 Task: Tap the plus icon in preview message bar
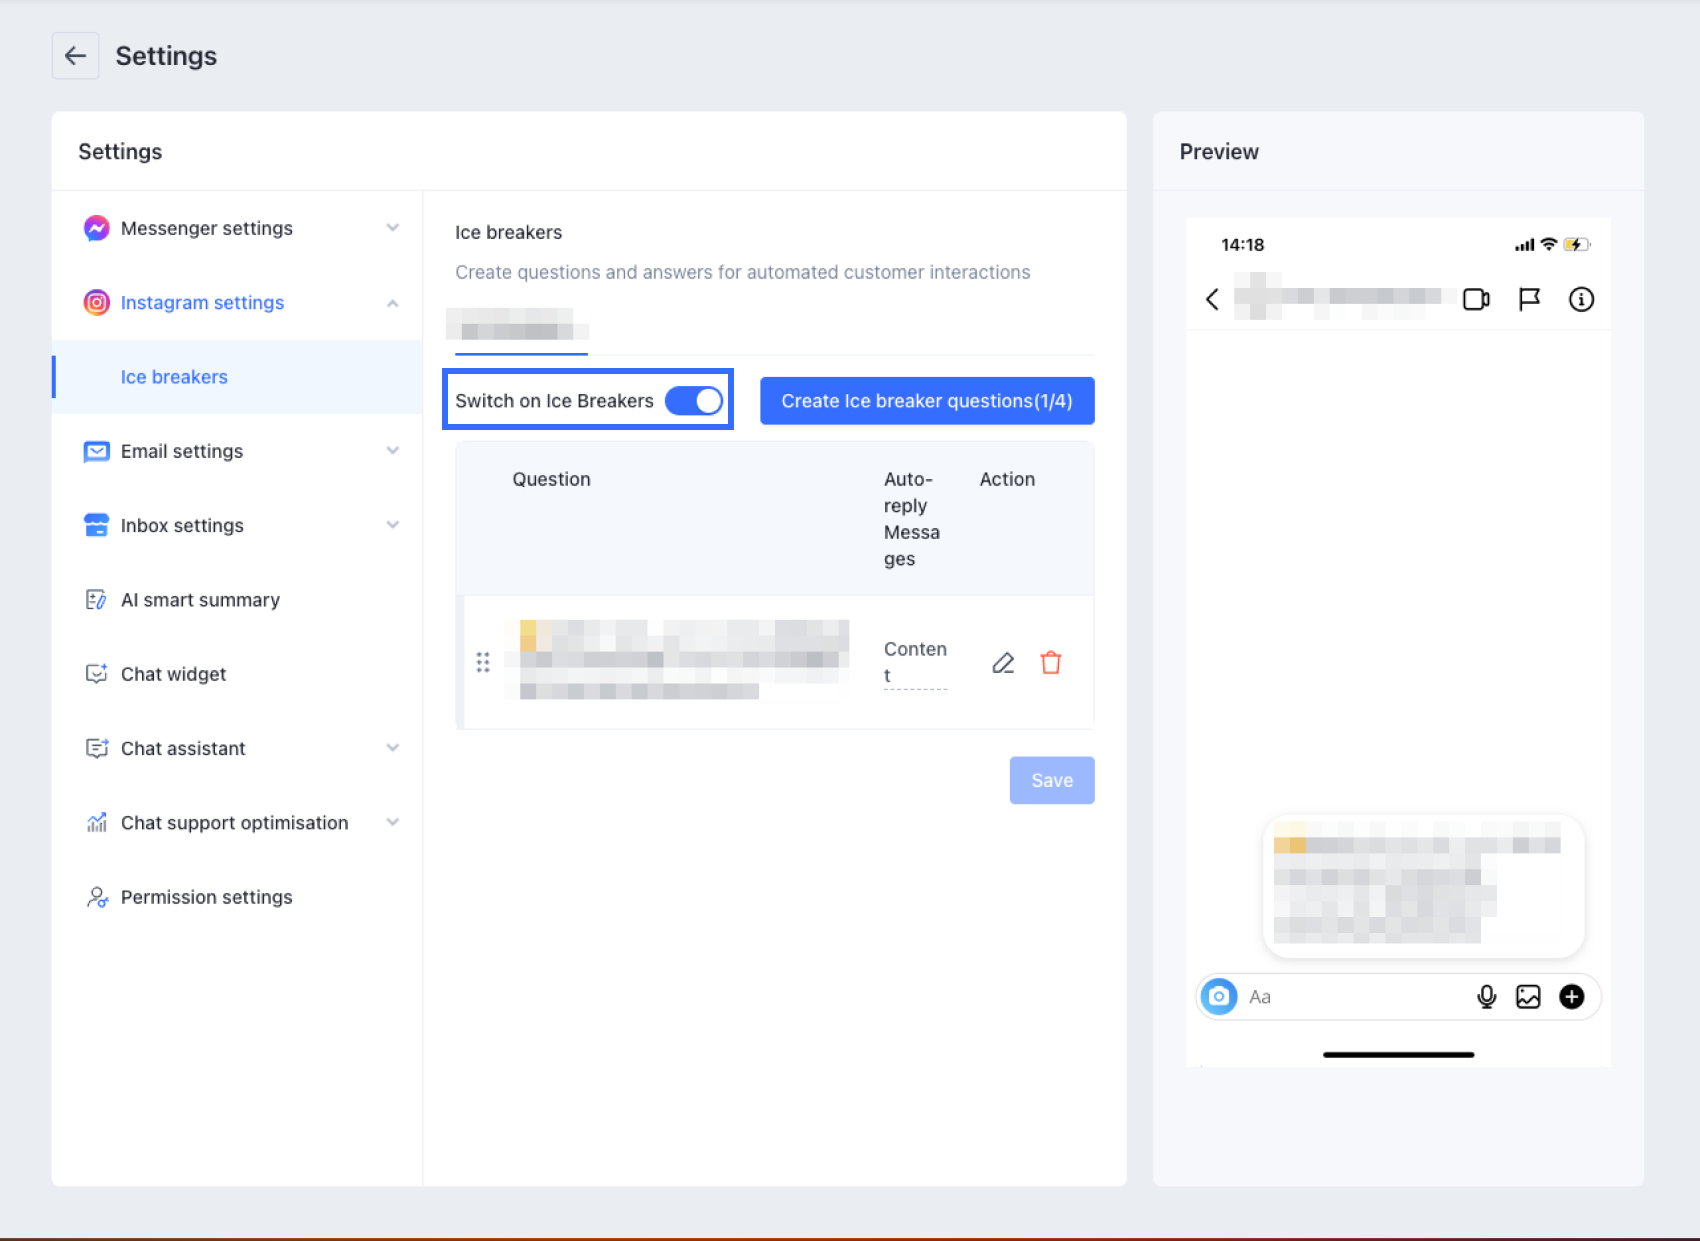1572,996
